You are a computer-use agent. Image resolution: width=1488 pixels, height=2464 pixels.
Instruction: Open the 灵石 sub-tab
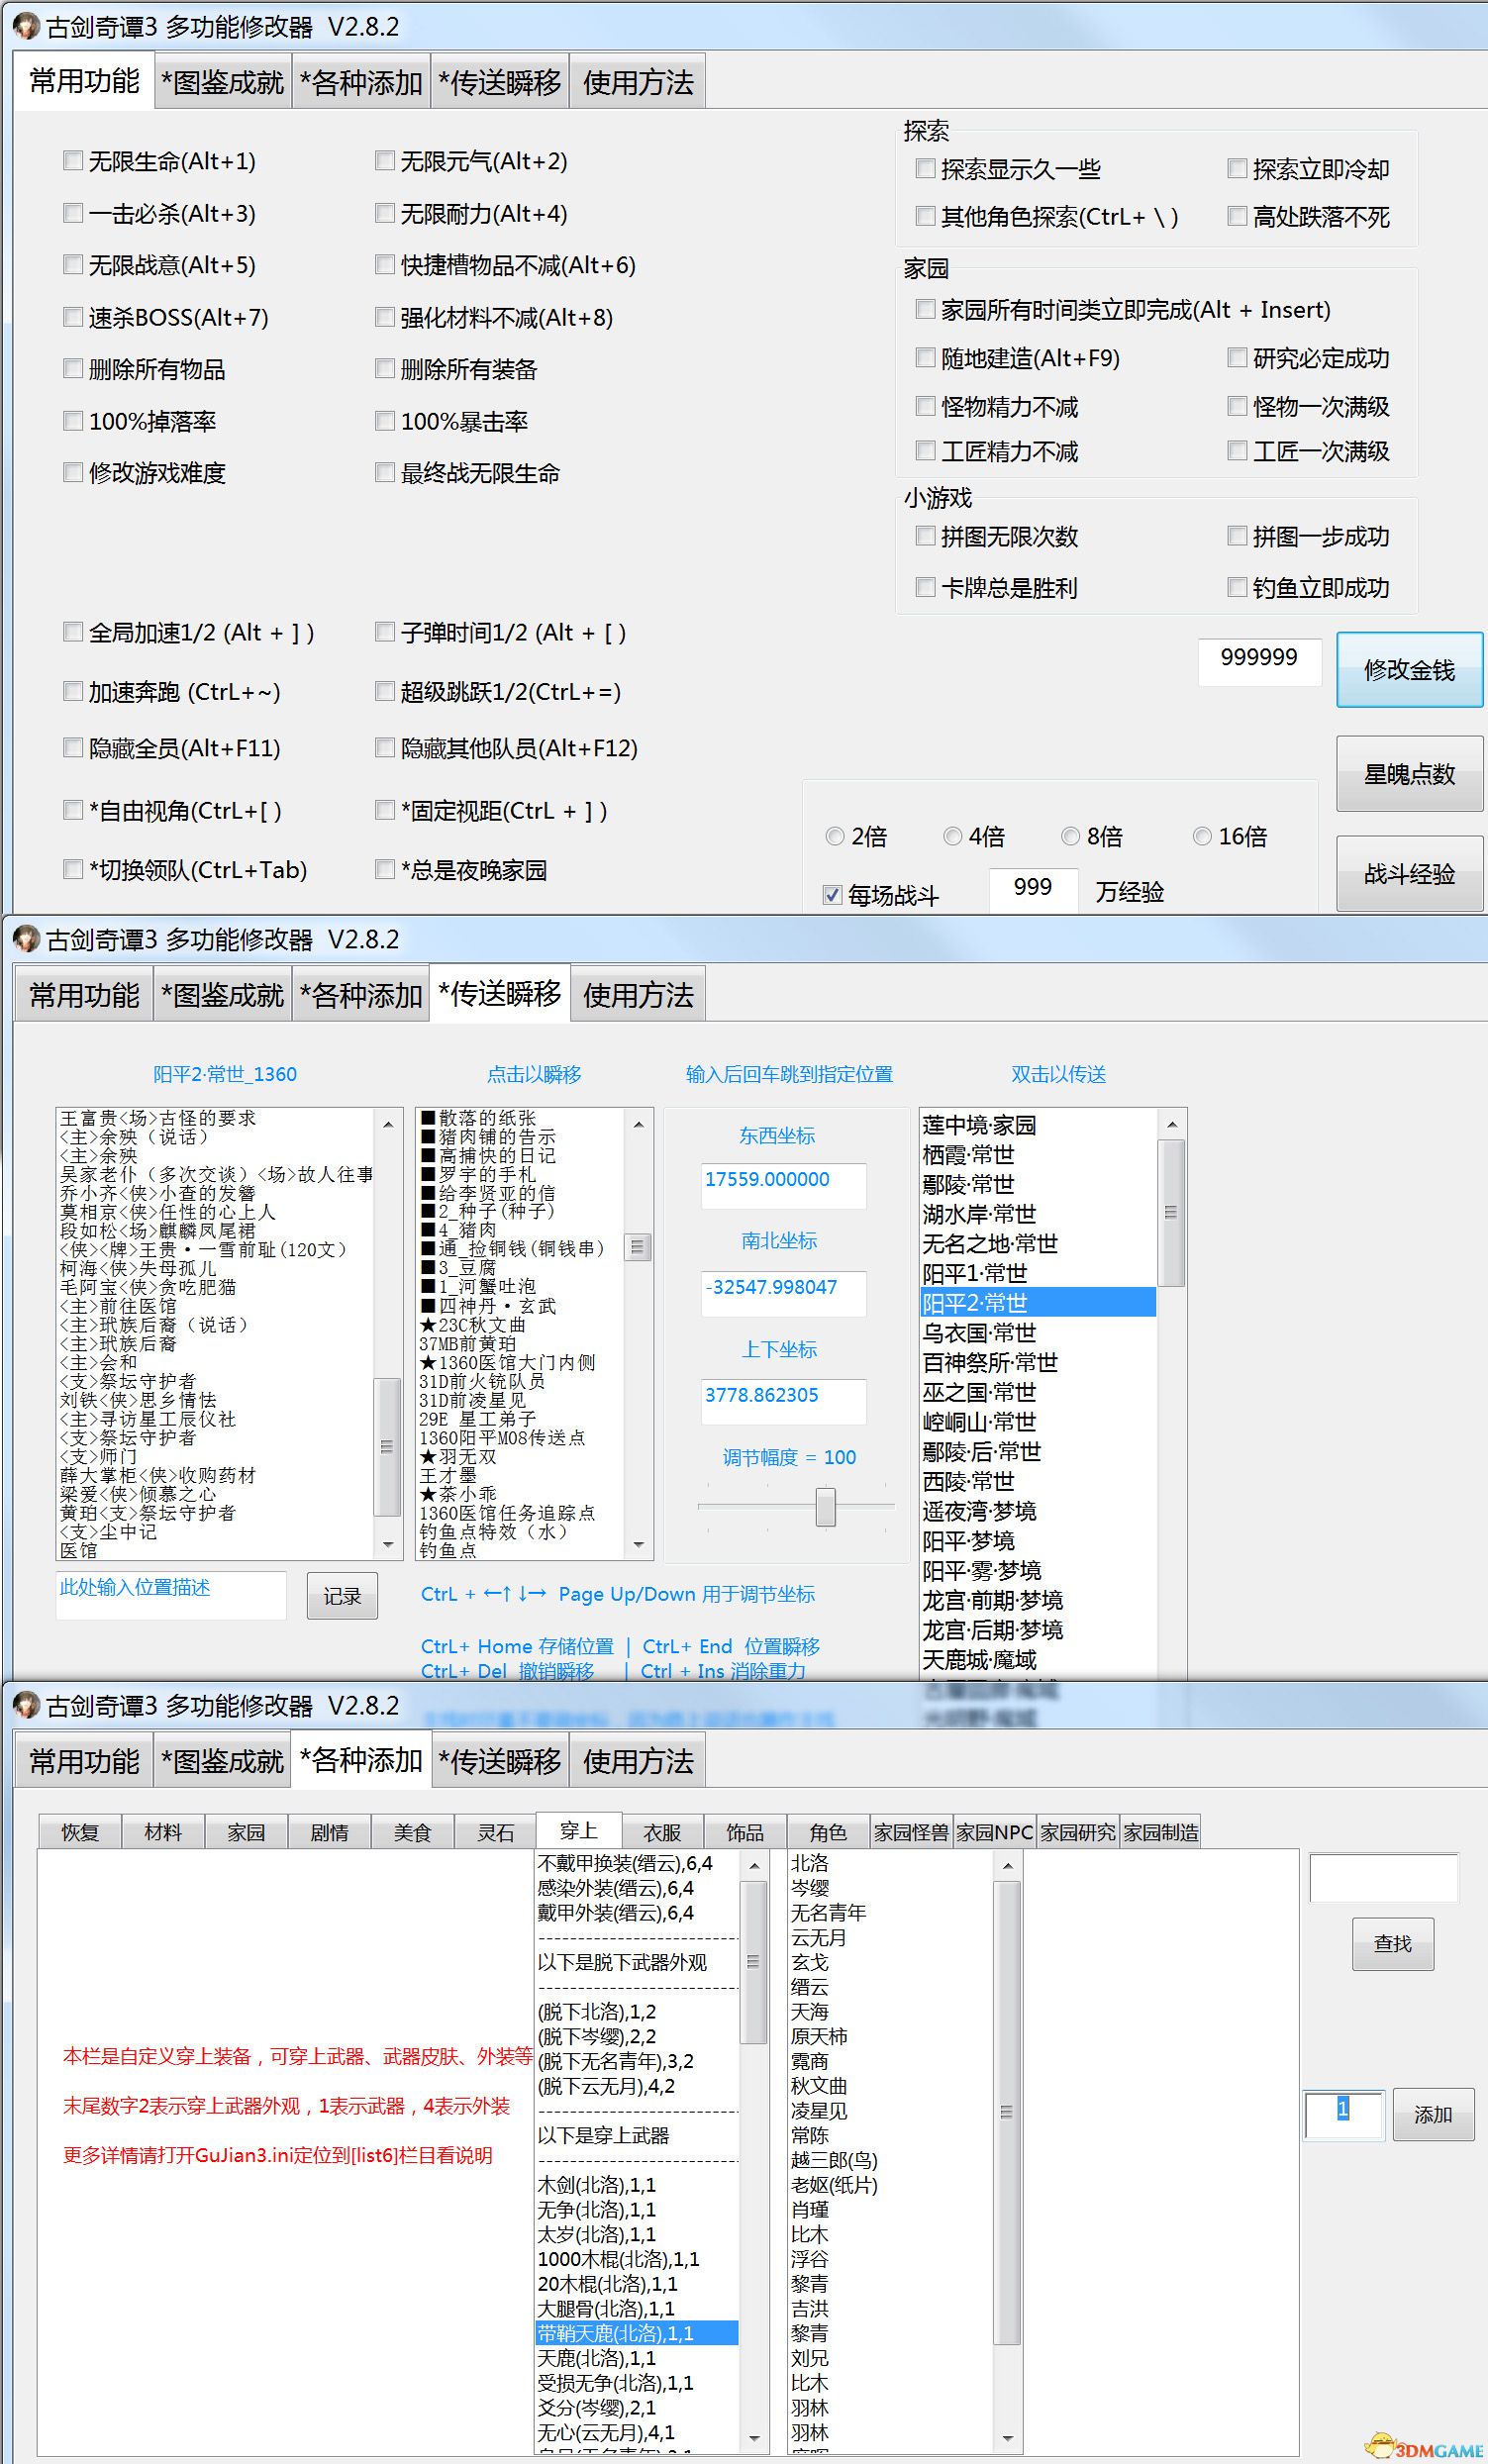(495, 1832)
